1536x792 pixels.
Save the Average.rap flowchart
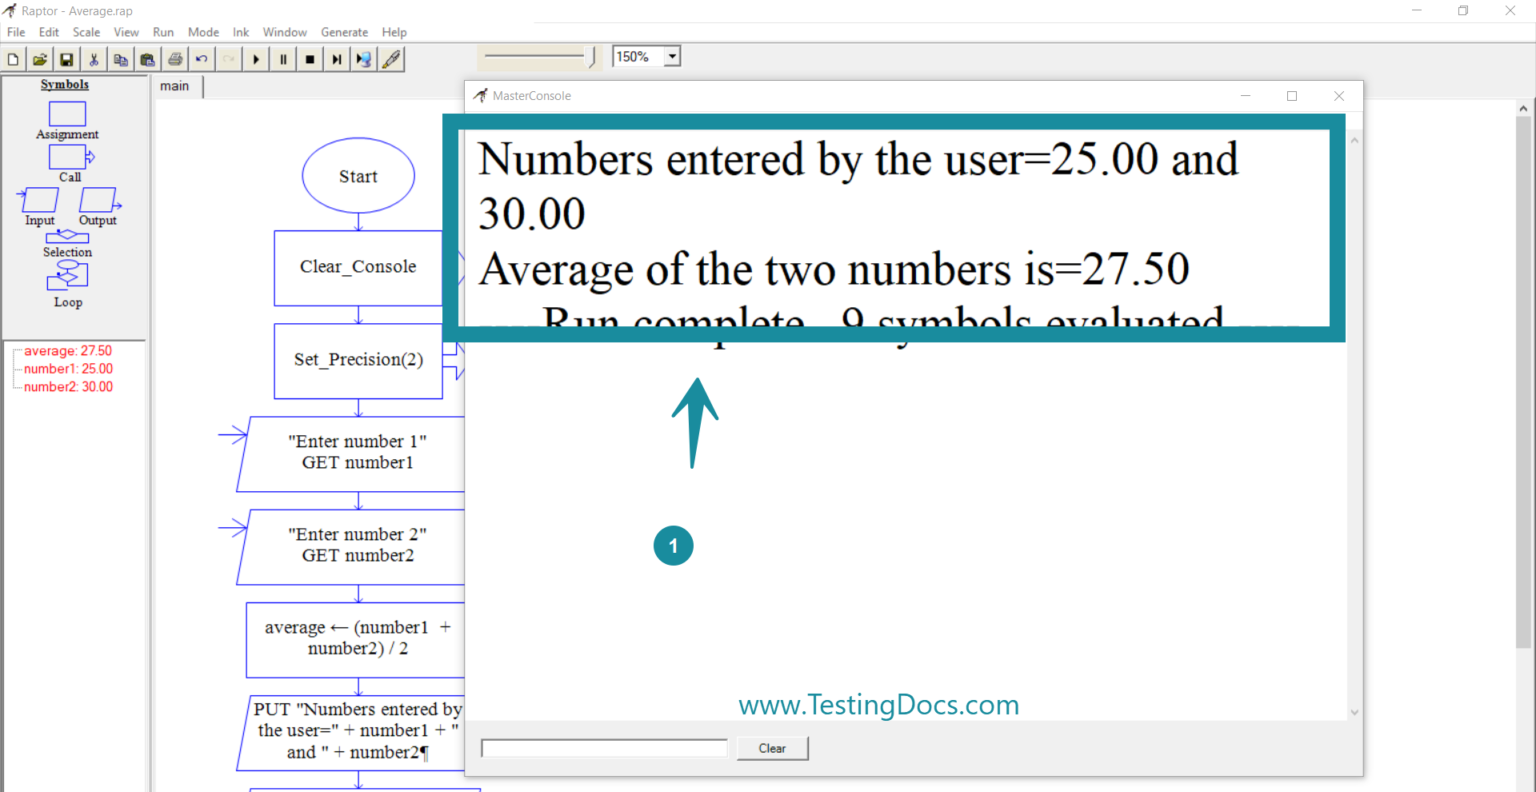coord(66,58)
